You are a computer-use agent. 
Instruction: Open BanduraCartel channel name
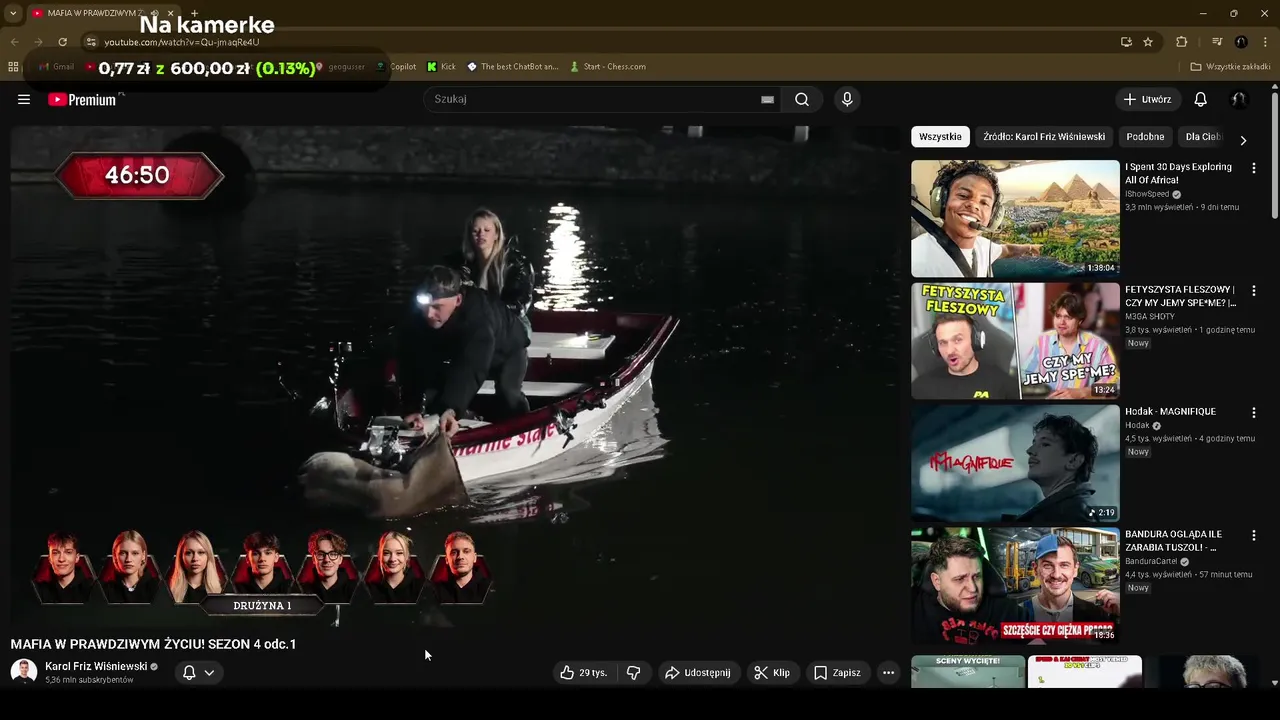click(x=1151, y=561)
